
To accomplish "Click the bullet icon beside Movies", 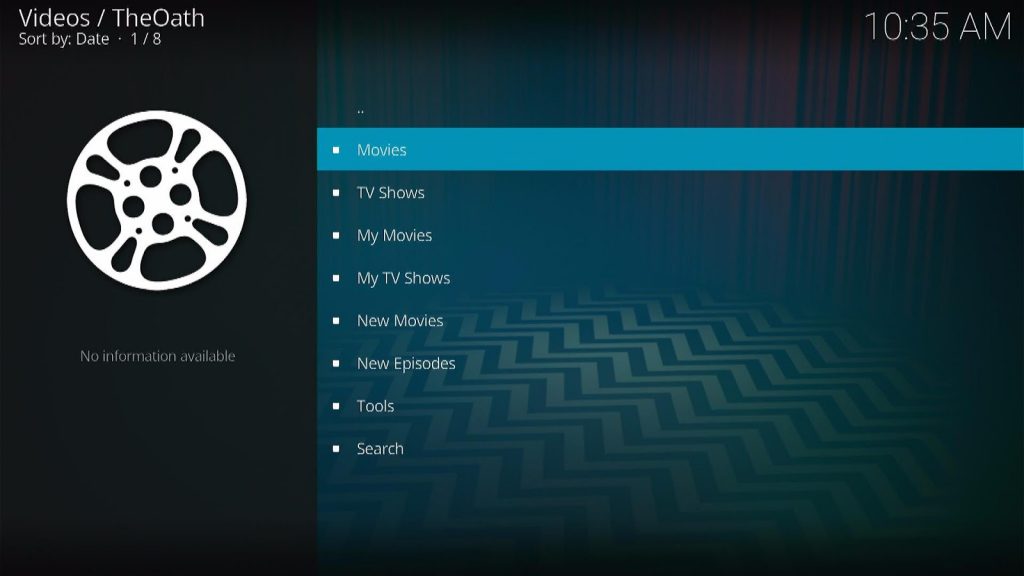I will click(336, 150).
